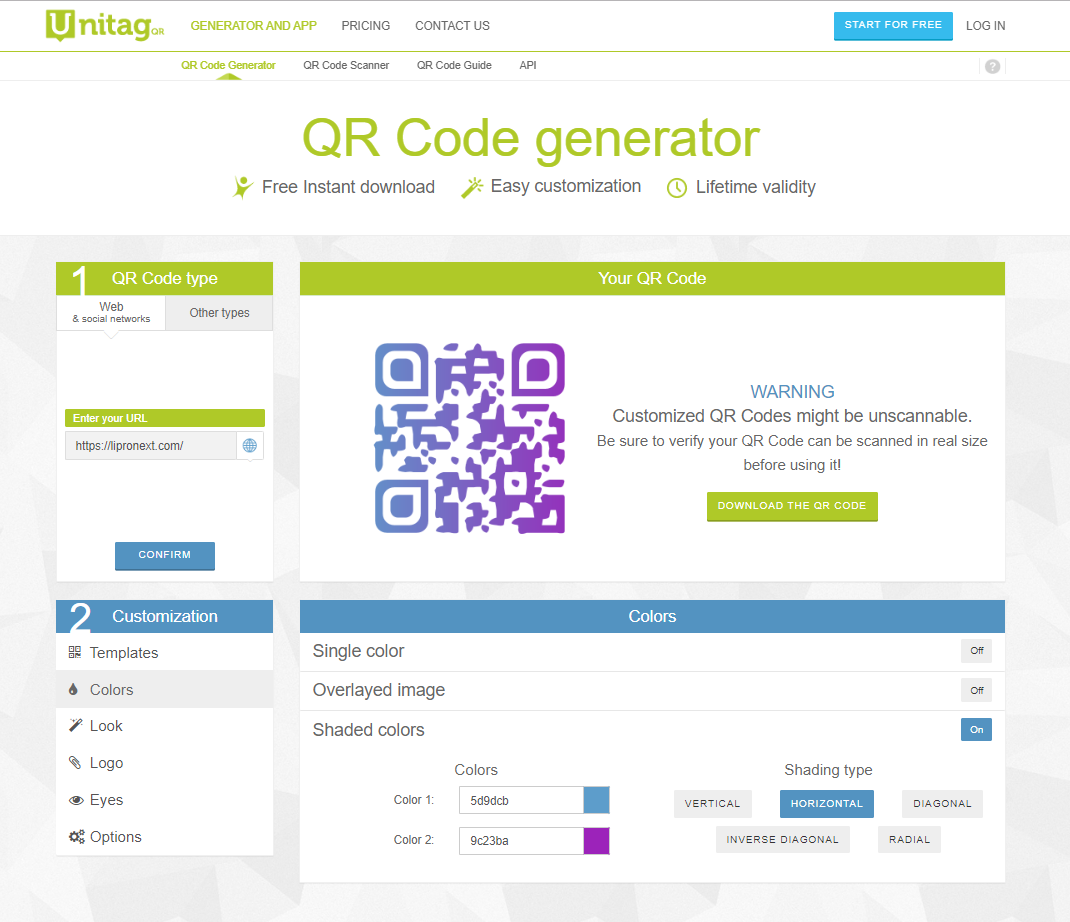The image size is (1070, 922).
Task: Open Options customization section
Action: [164, 837]
